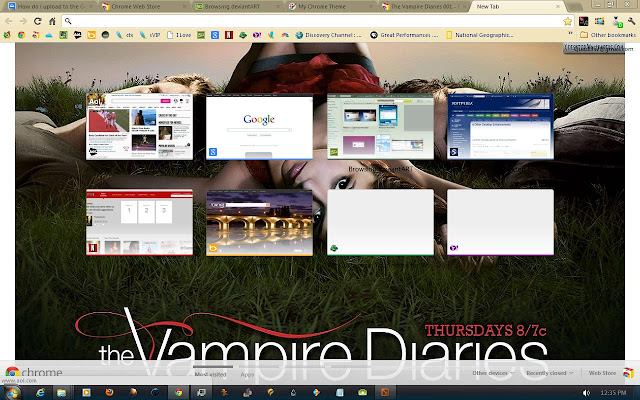Screen dimensions: 640x400
Task: Open Windows Explorer folder in taskbar
Action: point(62,393)
